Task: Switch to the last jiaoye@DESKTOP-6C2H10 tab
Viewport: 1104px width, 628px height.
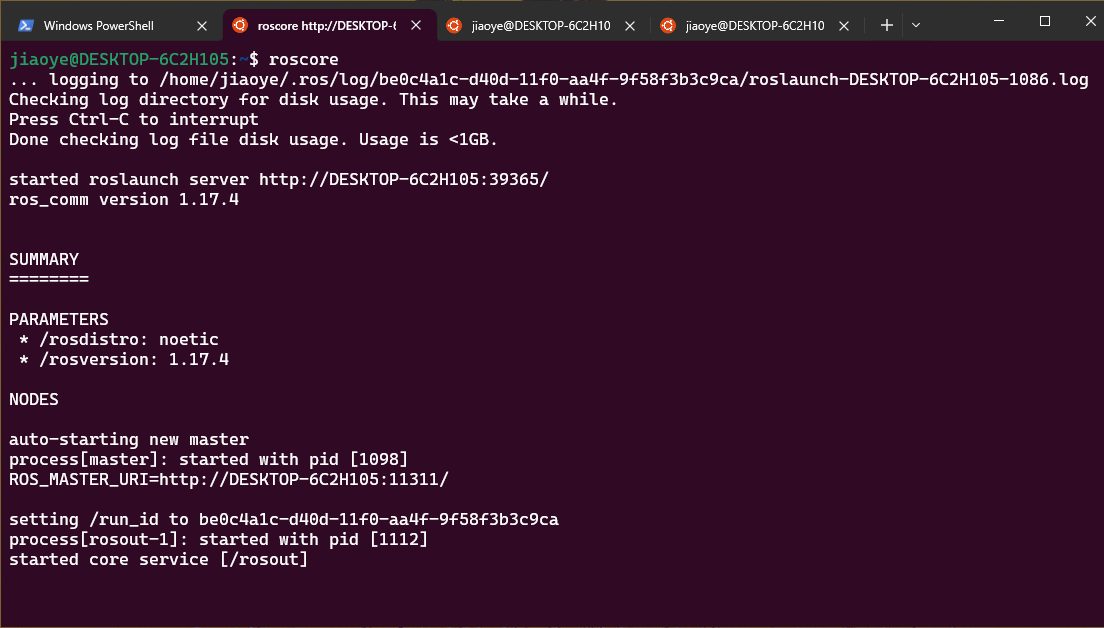Action: (755, 26)
